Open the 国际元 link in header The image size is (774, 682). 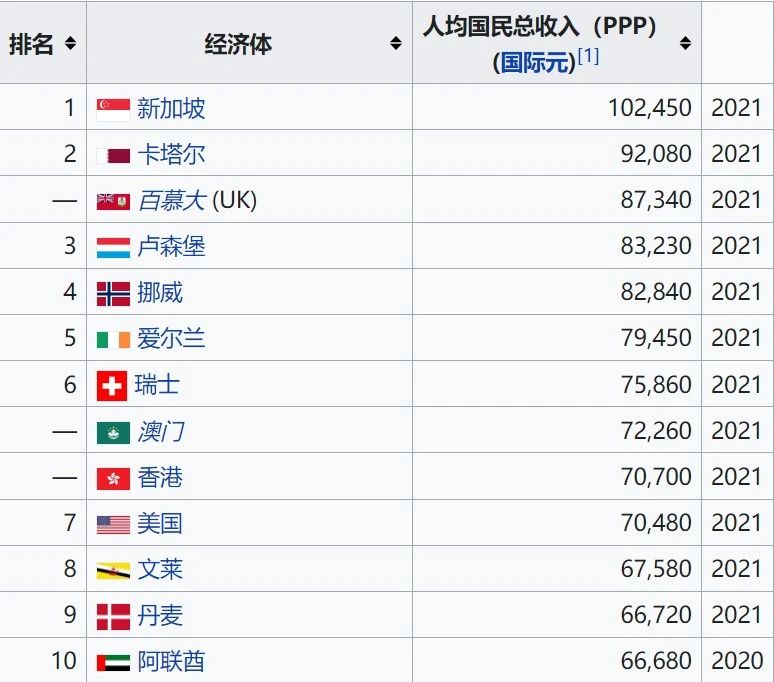point(535,63)
